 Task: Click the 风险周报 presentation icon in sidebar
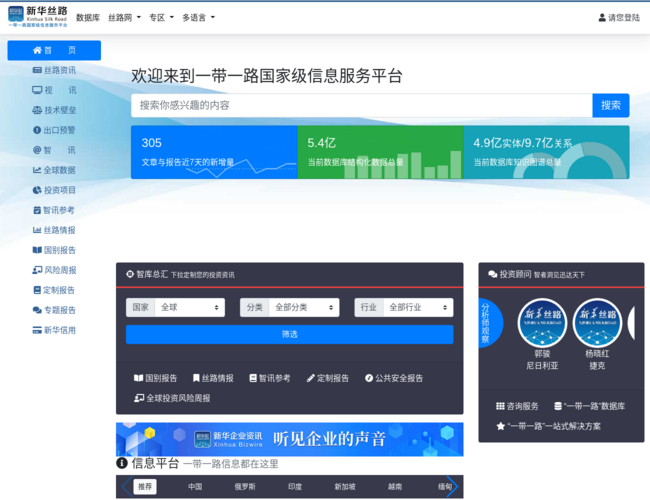37,270
